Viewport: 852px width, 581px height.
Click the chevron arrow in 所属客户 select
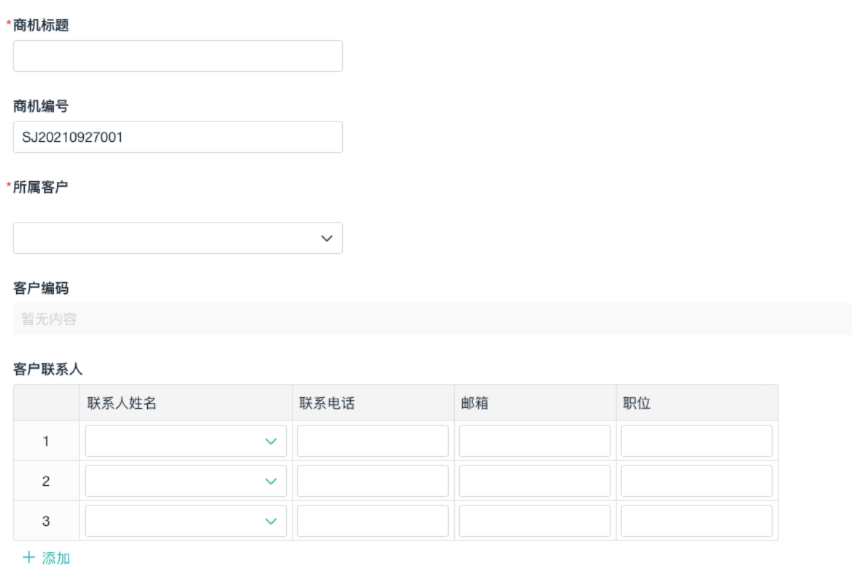pos(326,238)
